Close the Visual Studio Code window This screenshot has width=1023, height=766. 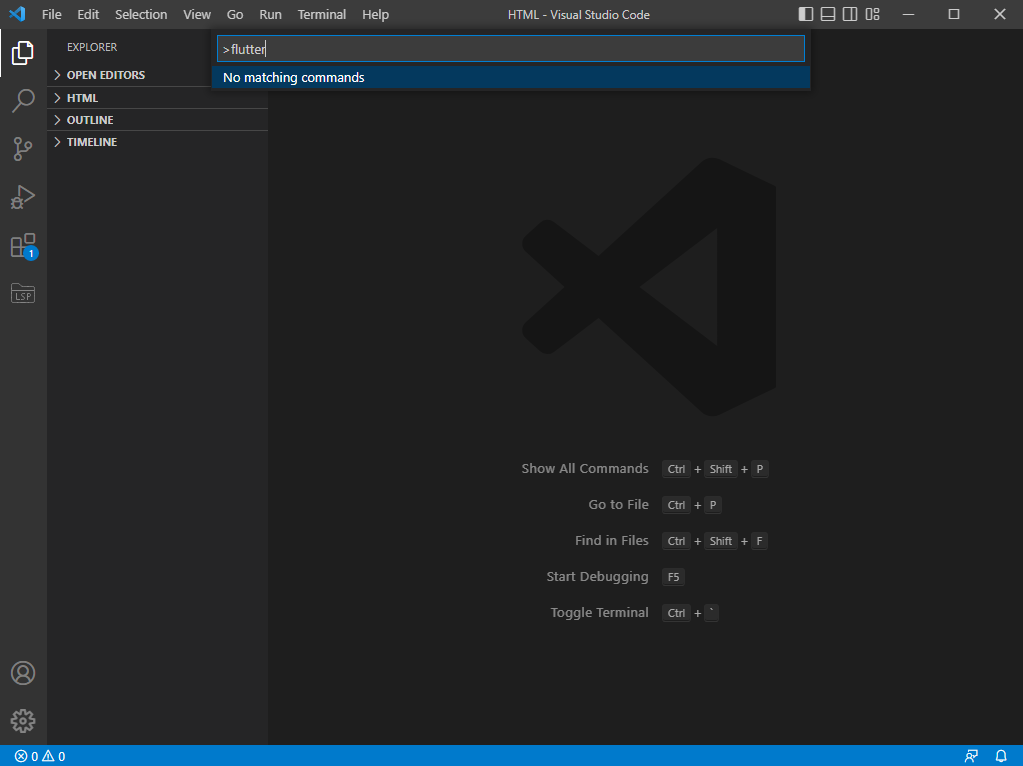click(x=1000, y=14)
